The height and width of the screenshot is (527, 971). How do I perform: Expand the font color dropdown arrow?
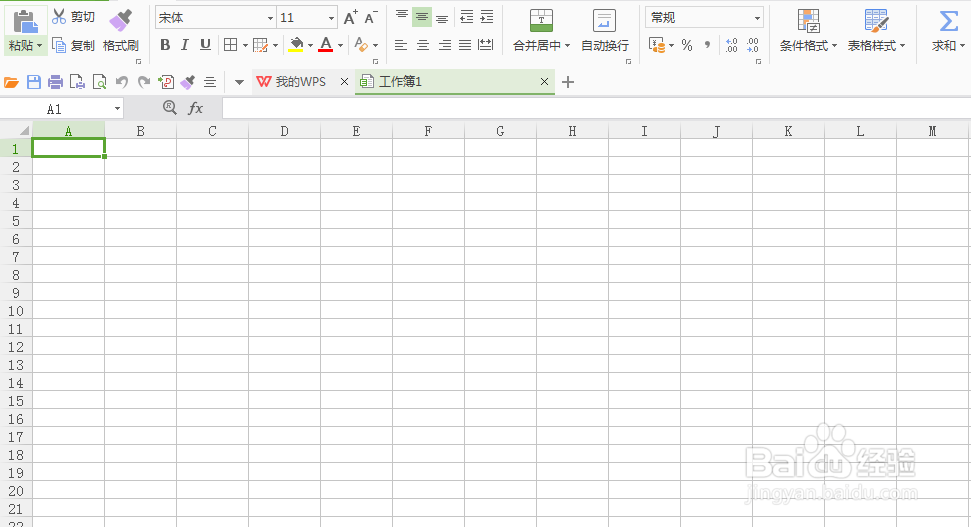tap(340, 45)
